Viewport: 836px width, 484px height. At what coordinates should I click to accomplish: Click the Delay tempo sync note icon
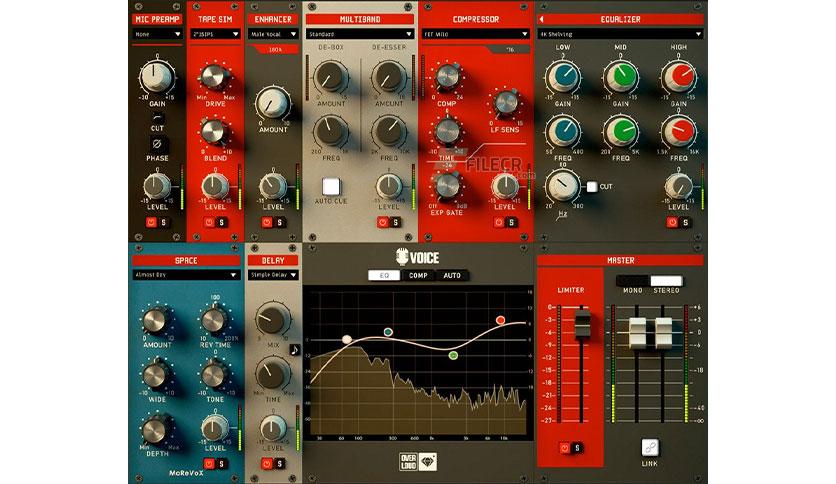pos(294,350)
